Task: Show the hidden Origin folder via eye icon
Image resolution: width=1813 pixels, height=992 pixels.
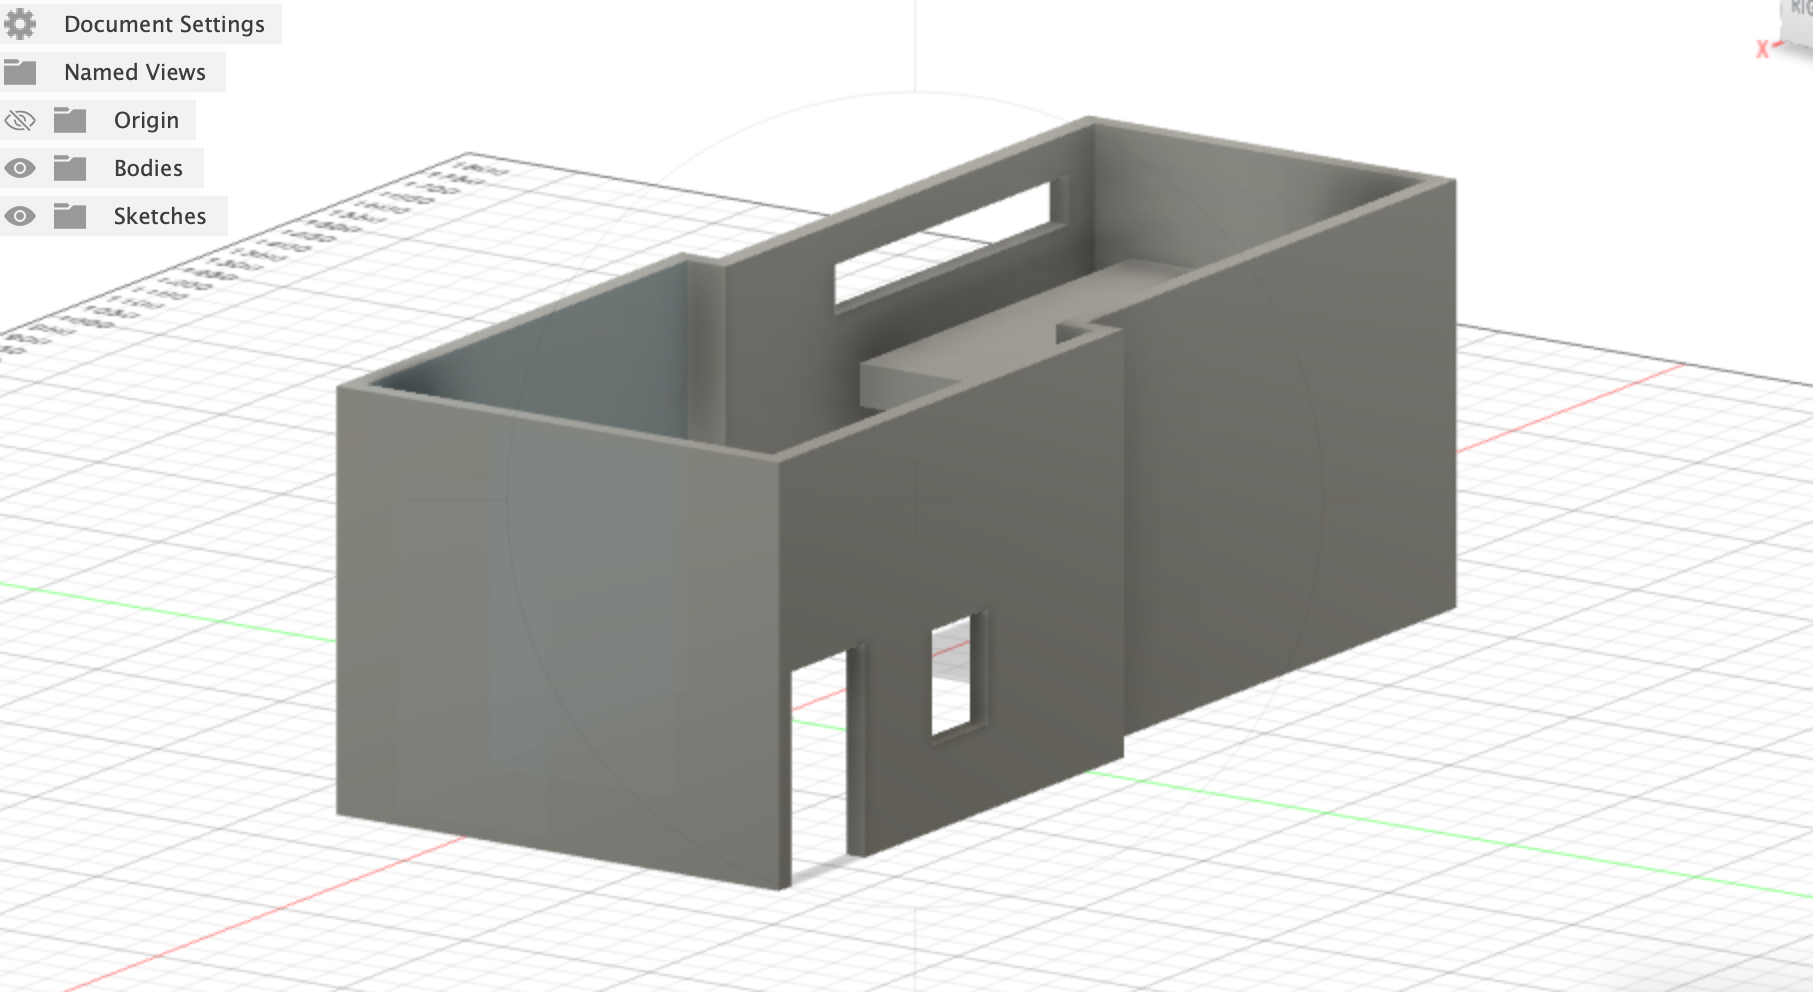Action: click(20, 120)
